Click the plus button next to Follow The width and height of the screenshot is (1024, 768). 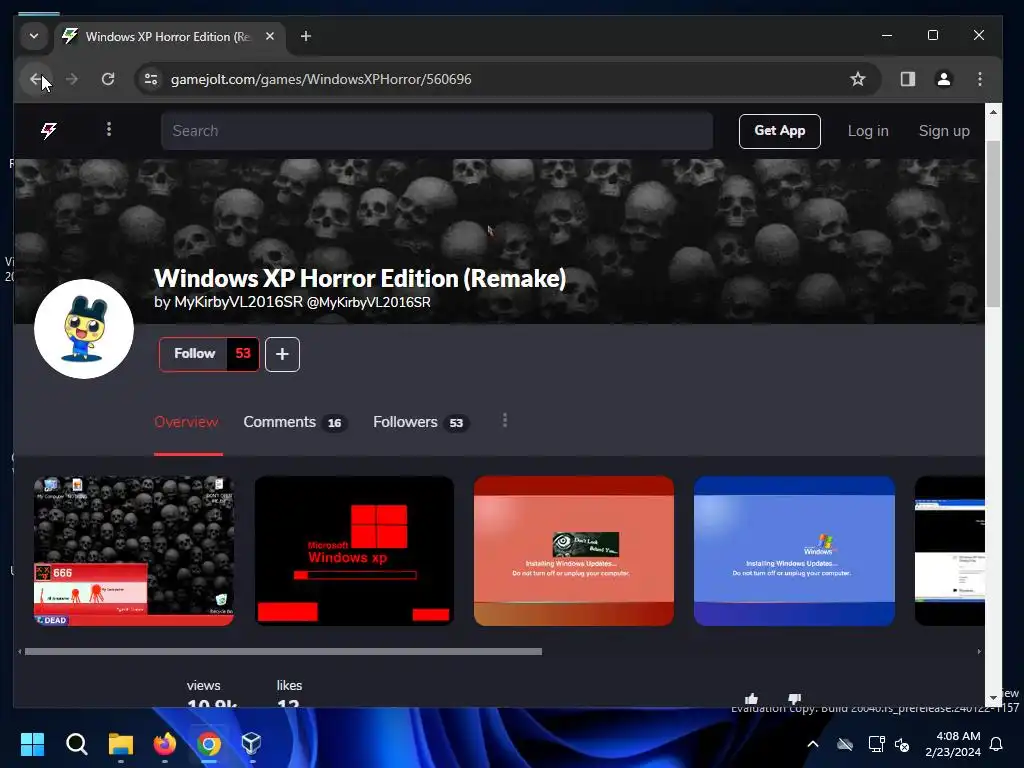(282, 354)
